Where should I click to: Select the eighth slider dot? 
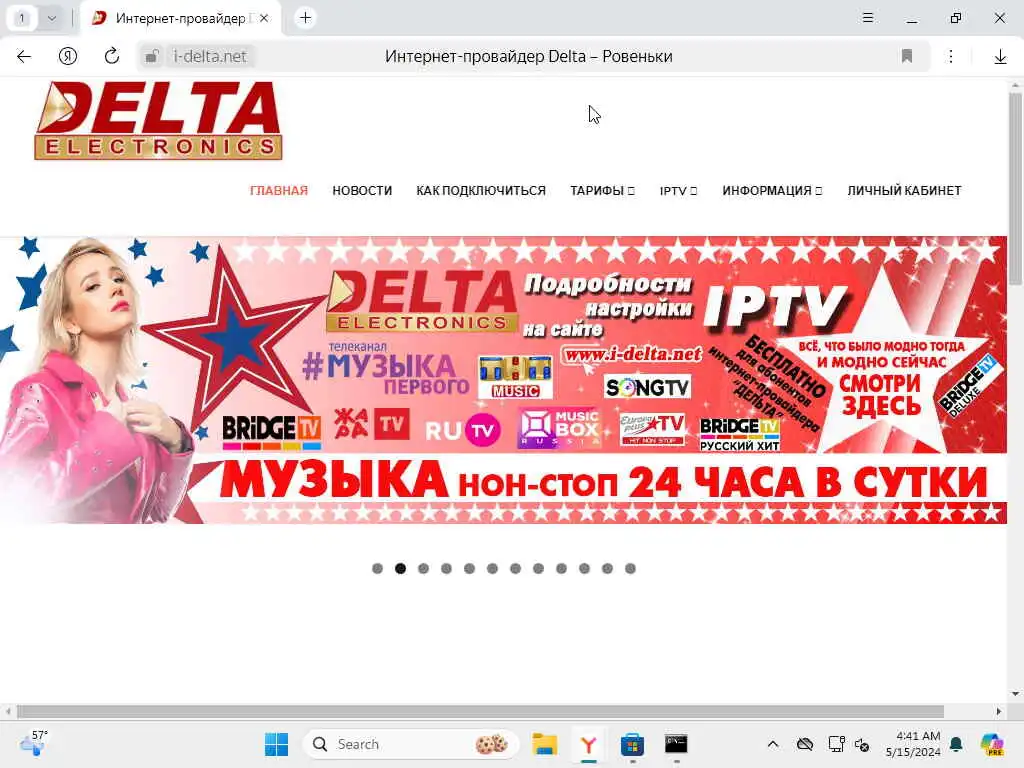click(538, 569)
